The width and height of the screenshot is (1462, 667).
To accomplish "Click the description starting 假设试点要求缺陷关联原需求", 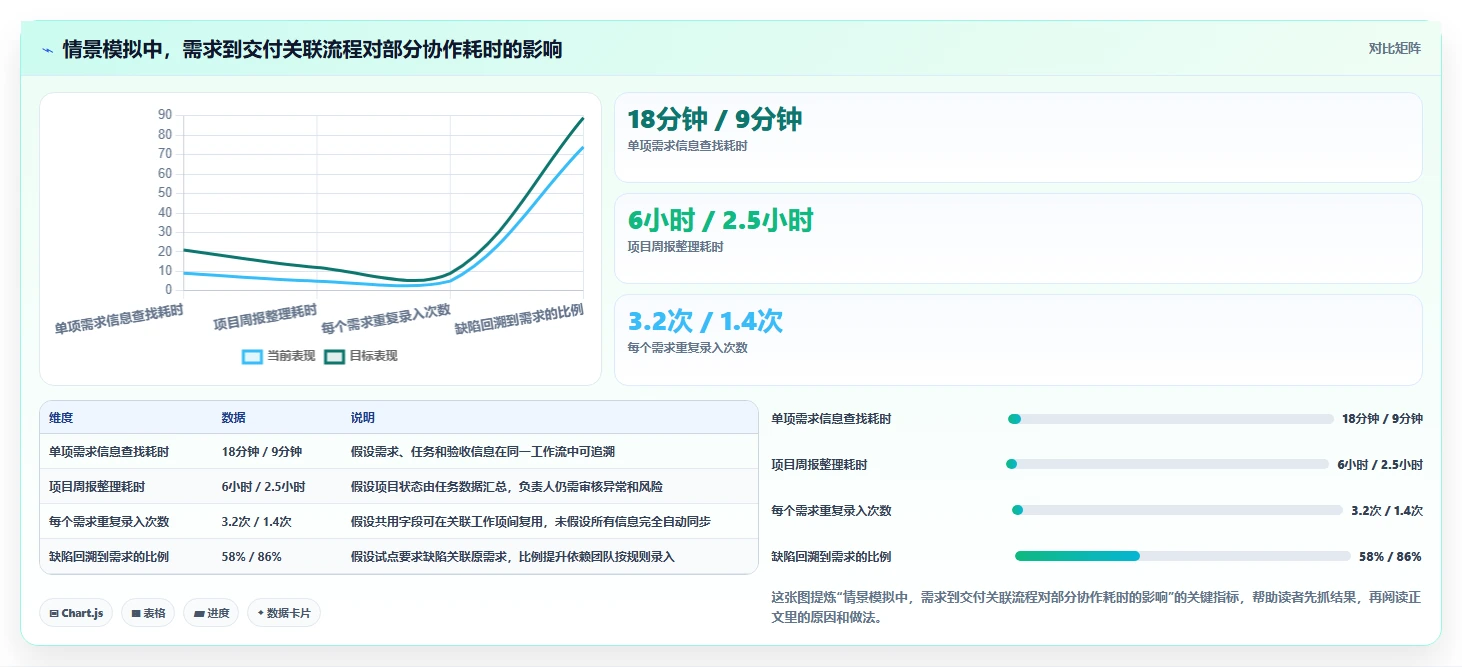I will (513, 557).
